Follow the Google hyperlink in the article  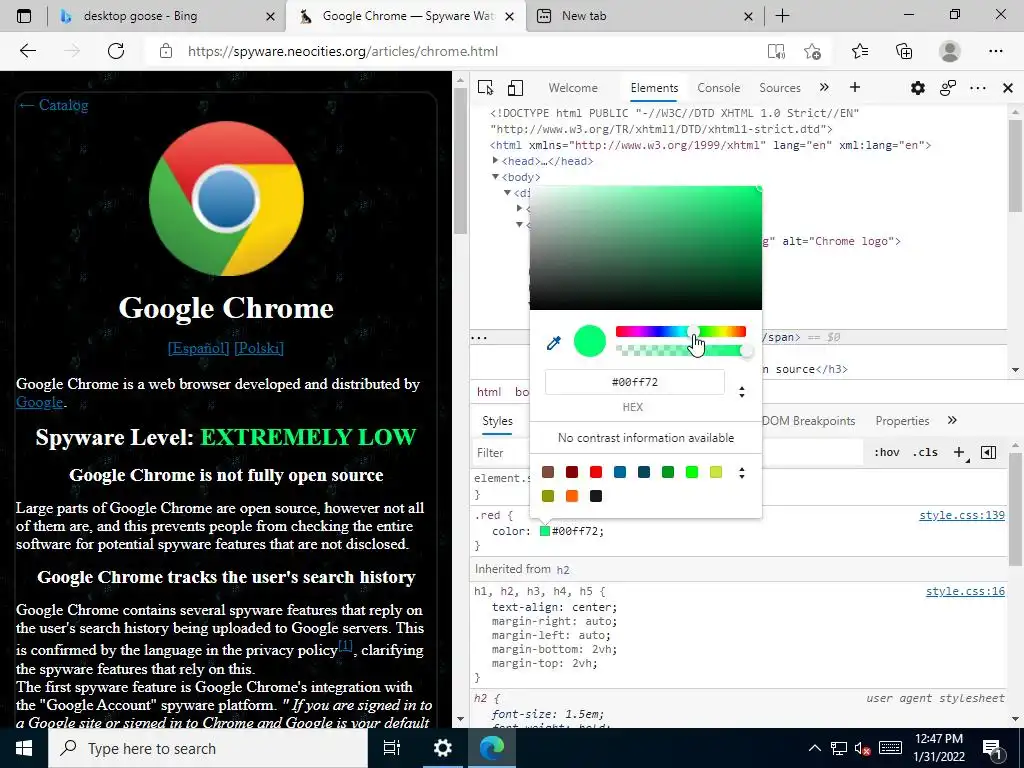40,402
